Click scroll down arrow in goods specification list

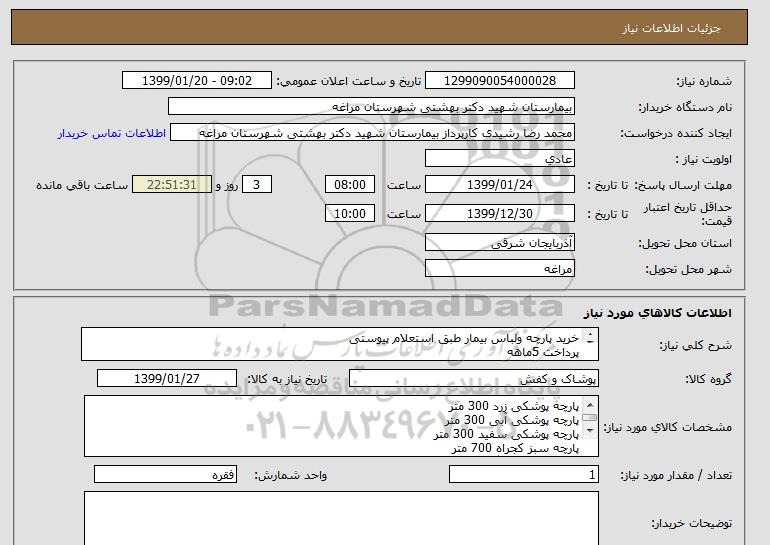coord(590,431)
